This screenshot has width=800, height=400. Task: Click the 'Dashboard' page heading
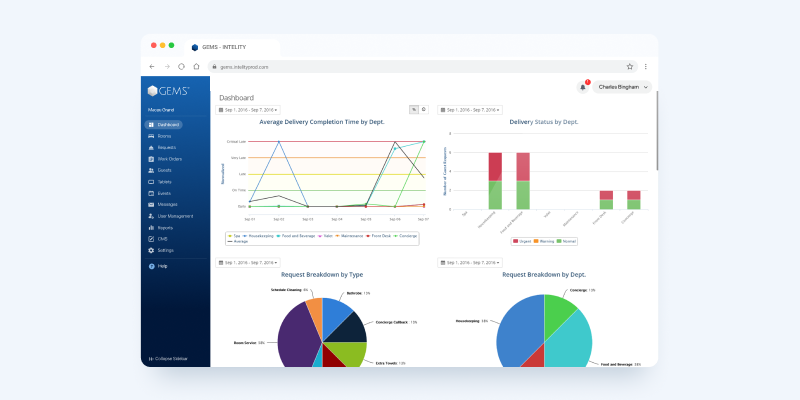237,98
